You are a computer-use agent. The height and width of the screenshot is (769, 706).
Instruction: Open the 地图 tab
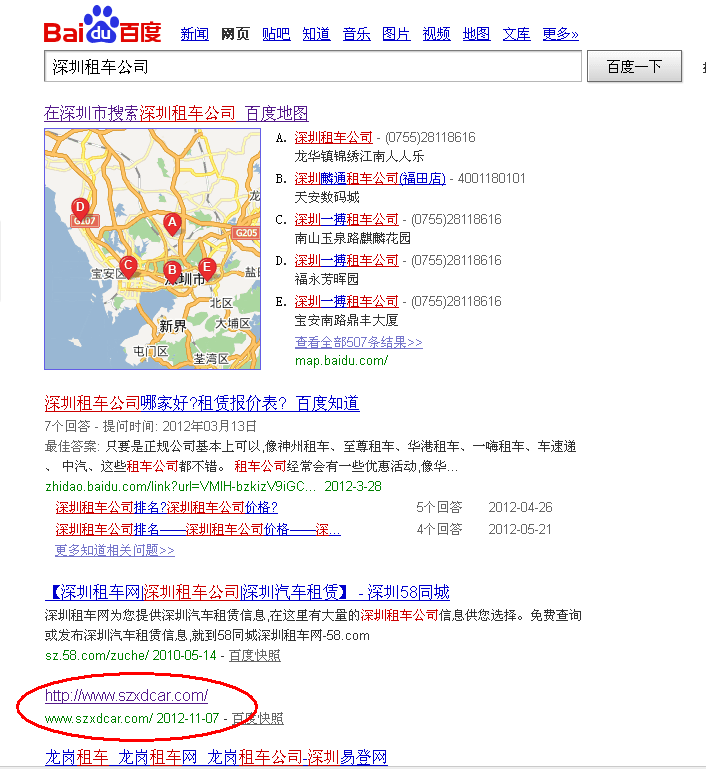point(477,34)
